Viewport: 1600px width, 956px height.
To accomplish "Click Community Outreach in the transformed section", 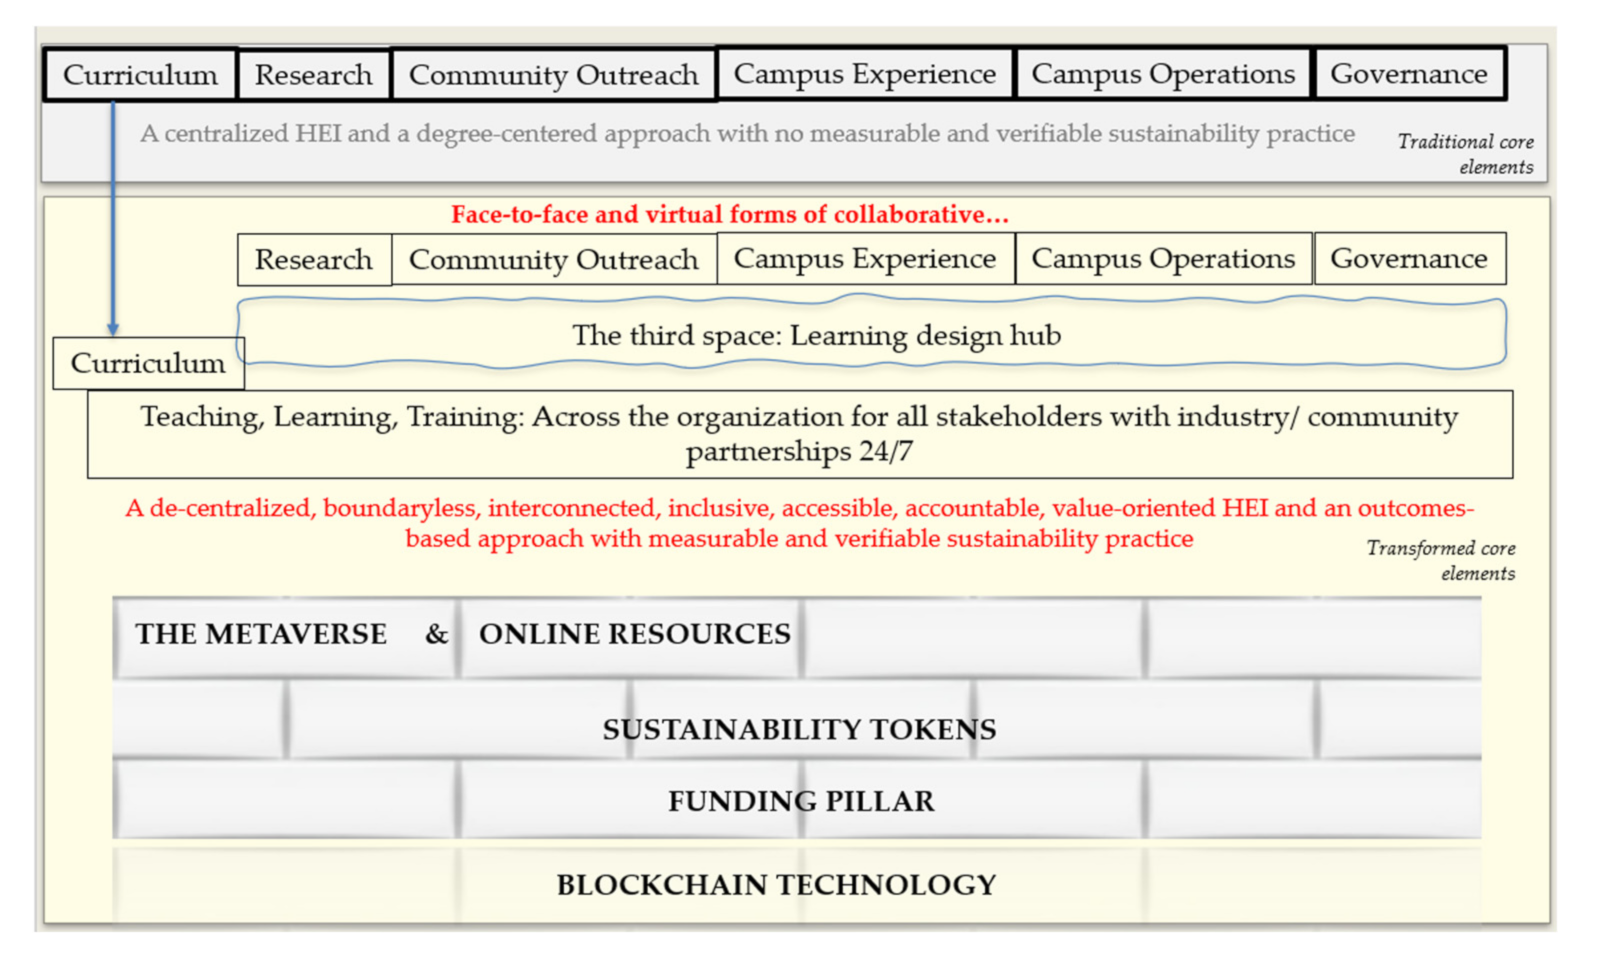I will point(553,259).
